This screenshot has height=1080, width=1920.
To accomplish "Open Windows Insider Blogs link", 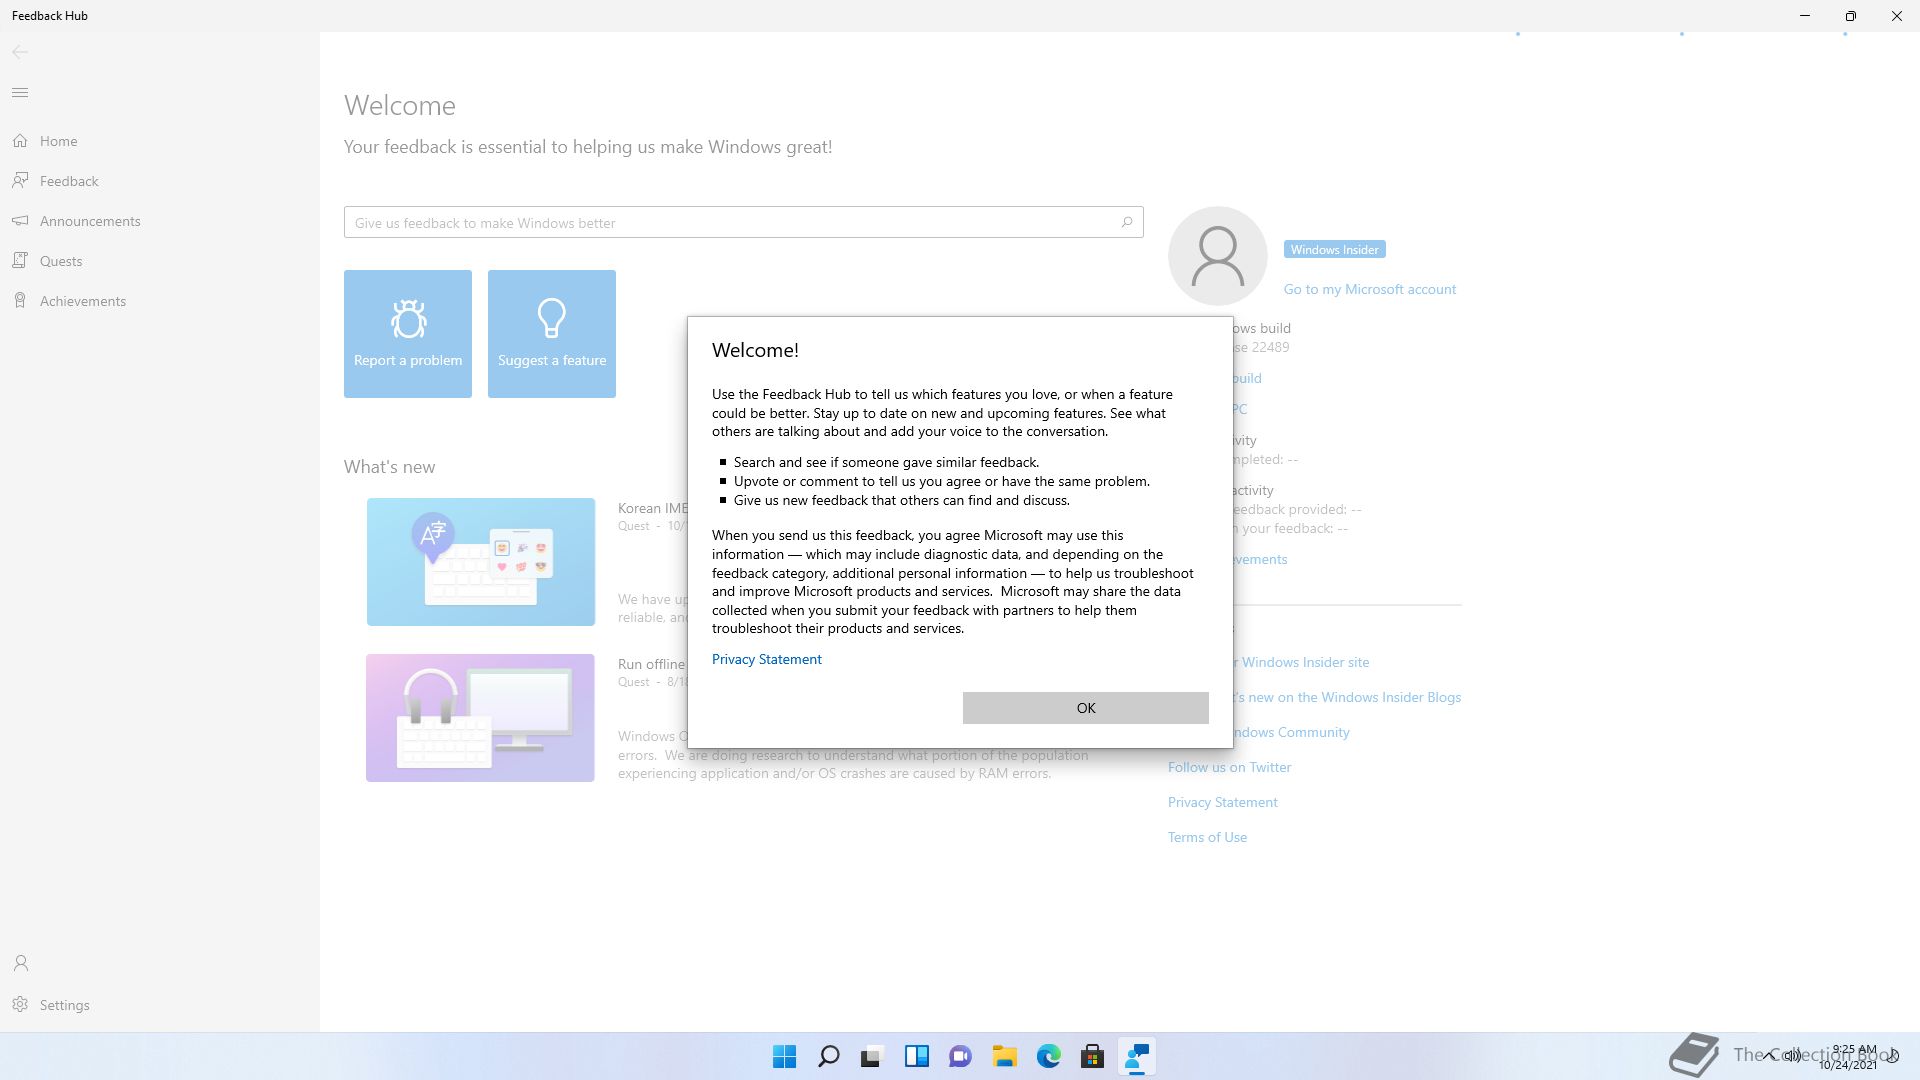I will (x=1345, y=697).
